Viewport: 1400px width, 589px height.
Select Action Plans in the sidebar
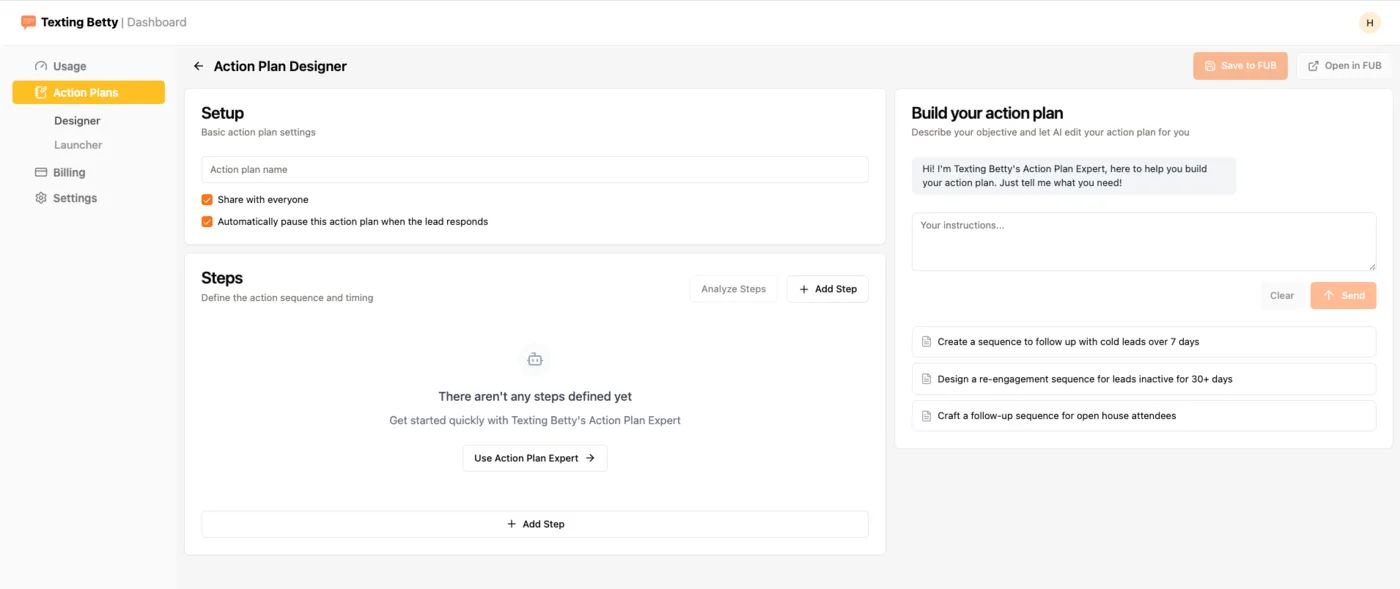(89, 92)
